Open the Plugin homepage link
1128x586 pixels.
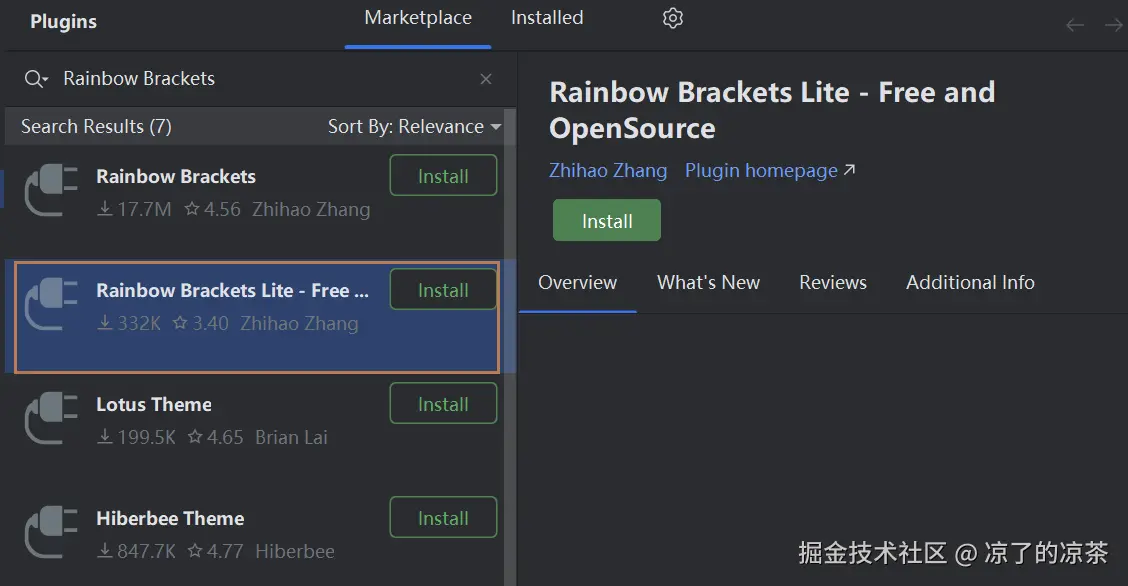click(770, 170)
